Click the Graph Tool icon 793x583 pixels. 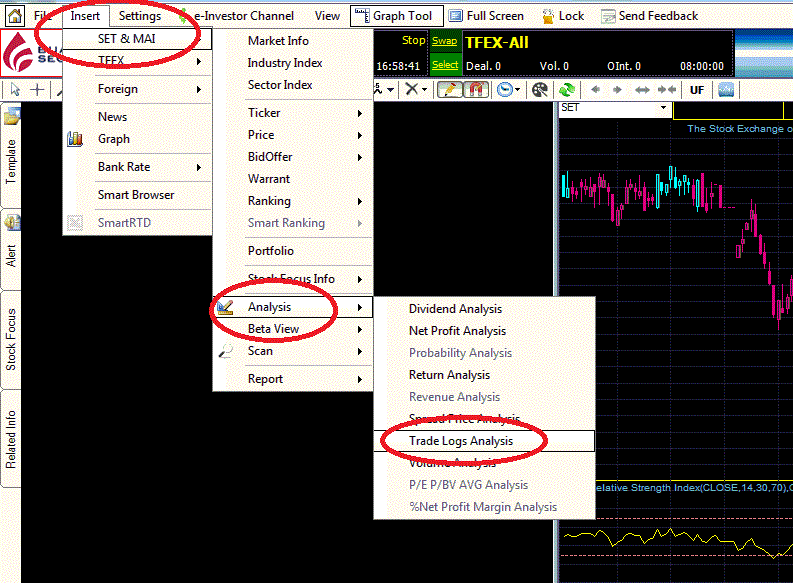point(362,16)
